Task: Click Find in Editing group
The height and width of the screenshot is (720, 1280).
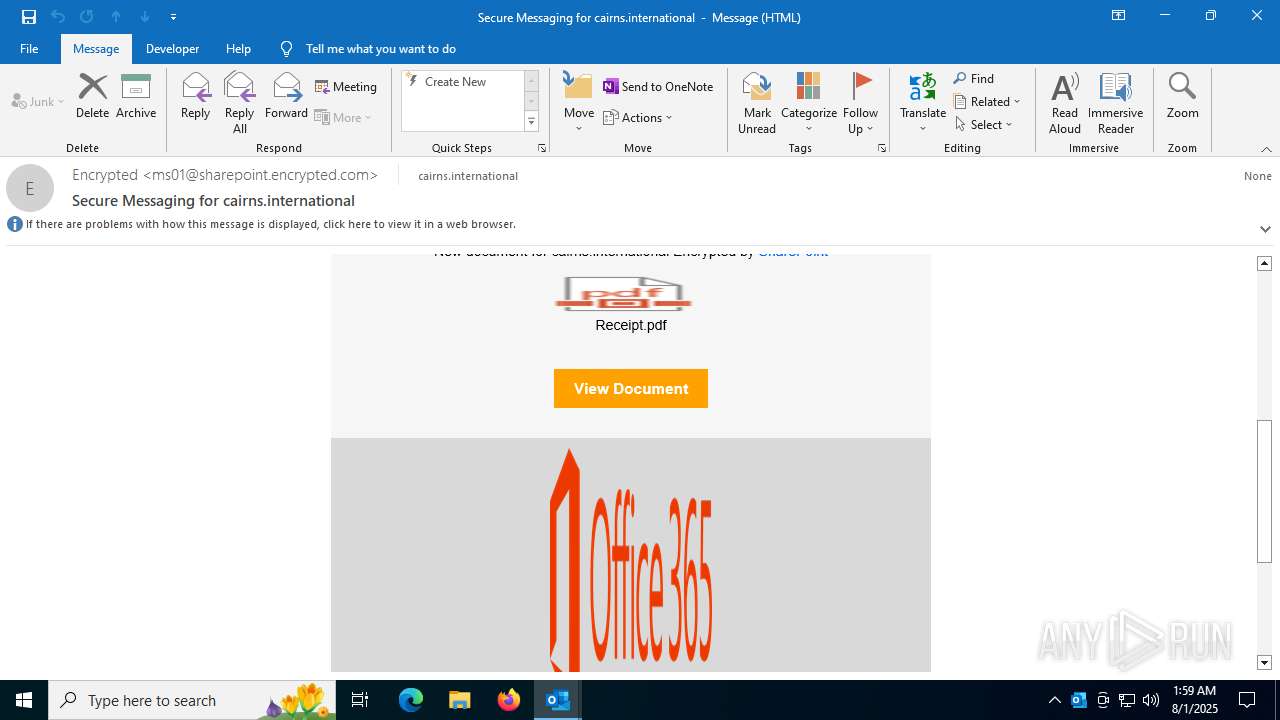Action: coord(974,79)
